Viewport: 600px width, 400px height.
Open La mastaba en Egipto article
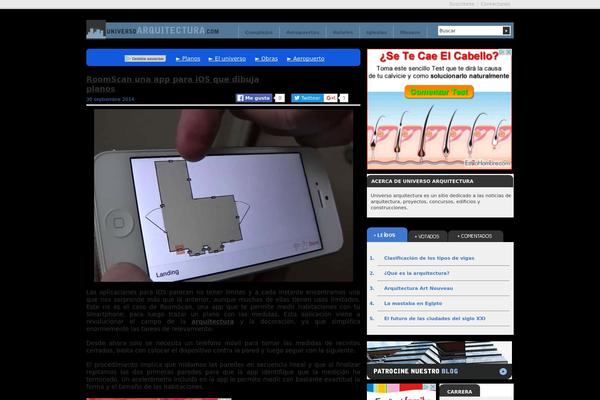413,303
